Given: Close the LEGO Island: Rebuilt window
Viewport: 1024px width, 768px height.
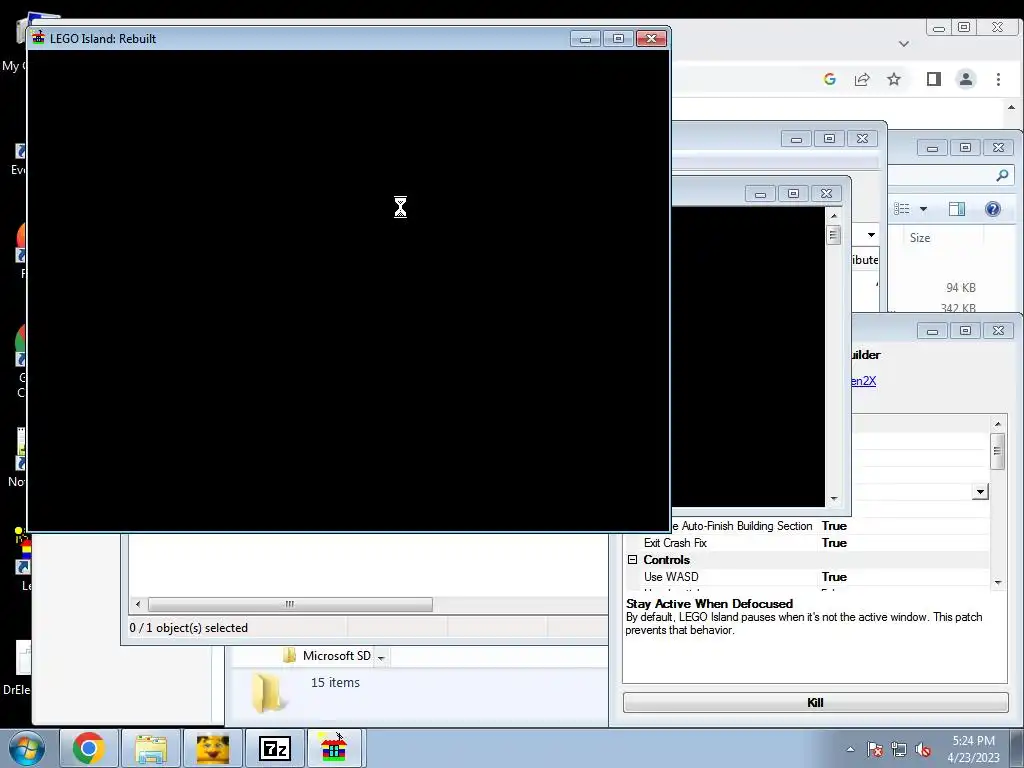Looking at the screenshot, I should (x=651, y=39).
